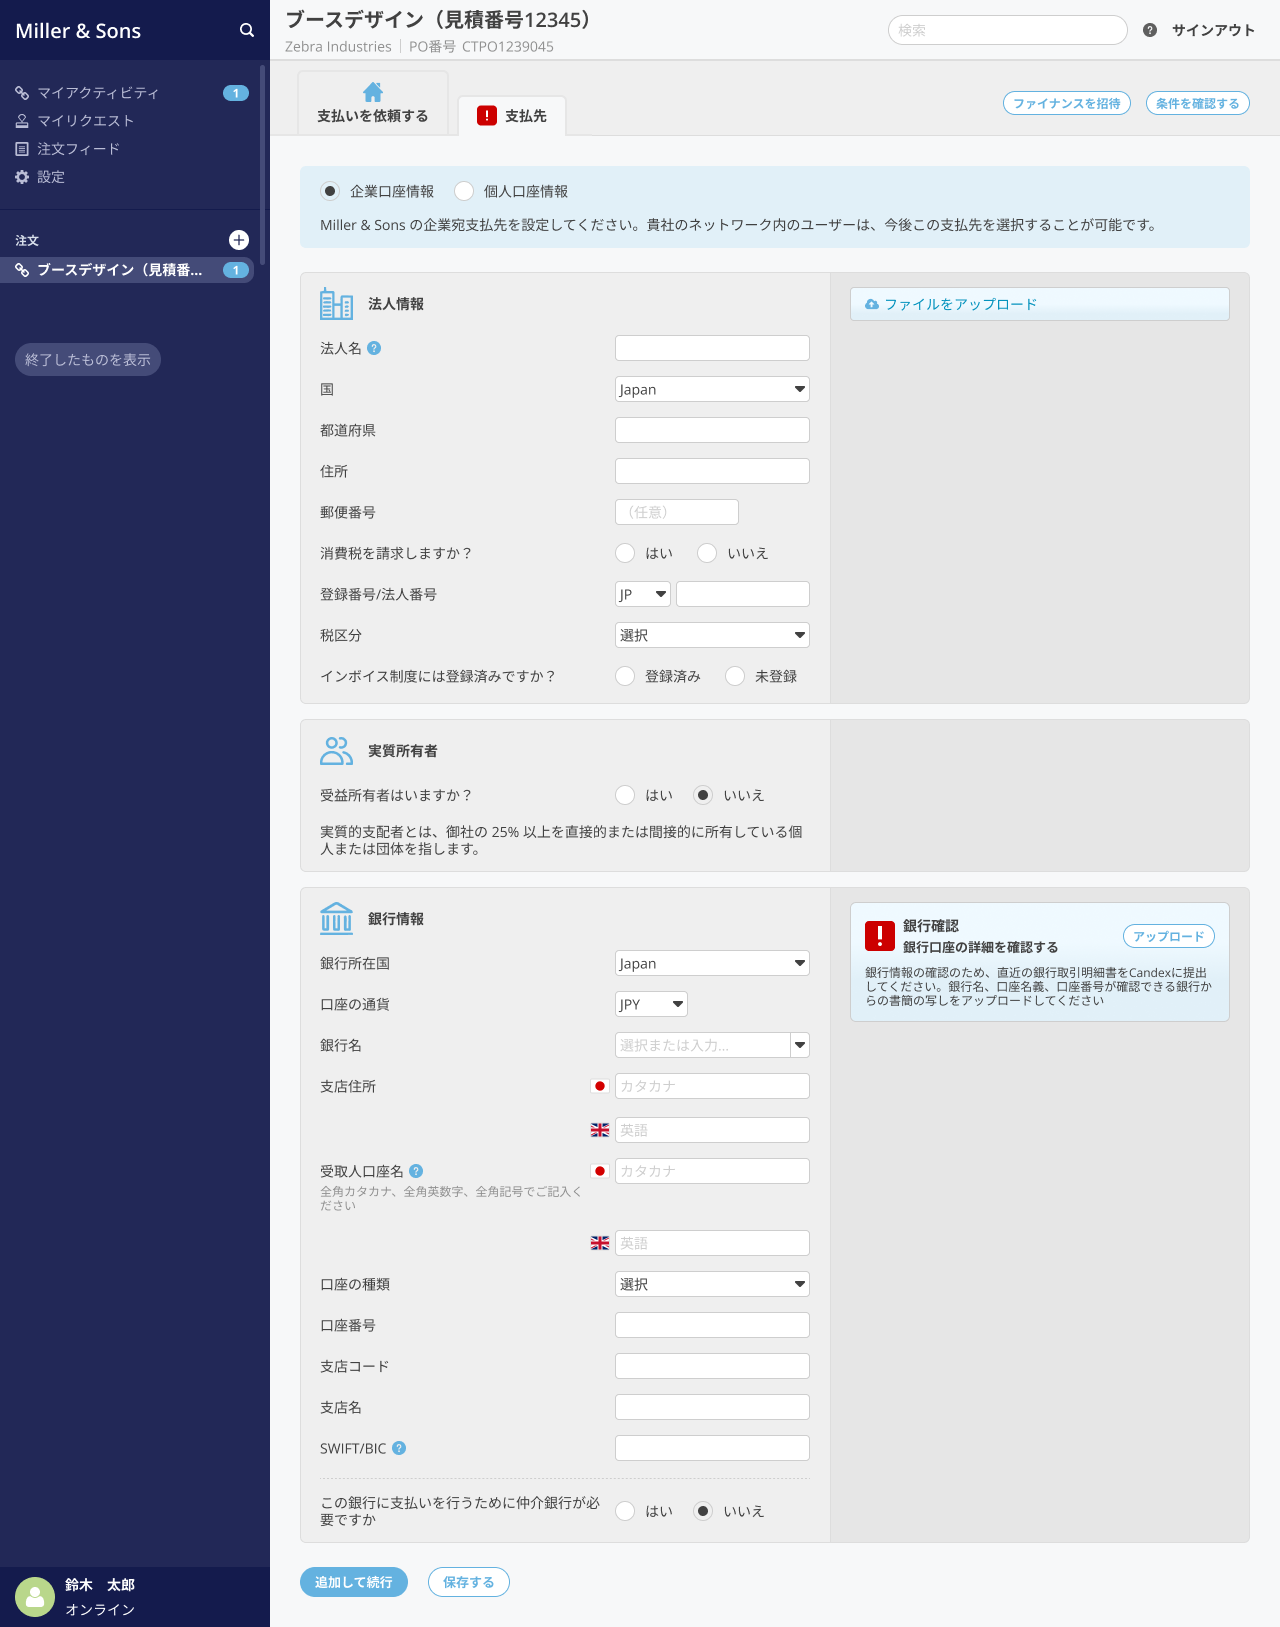Screen dimensions: 1280x1627
Task: Click the 検索 field in header
Action: click(1008, 30)
